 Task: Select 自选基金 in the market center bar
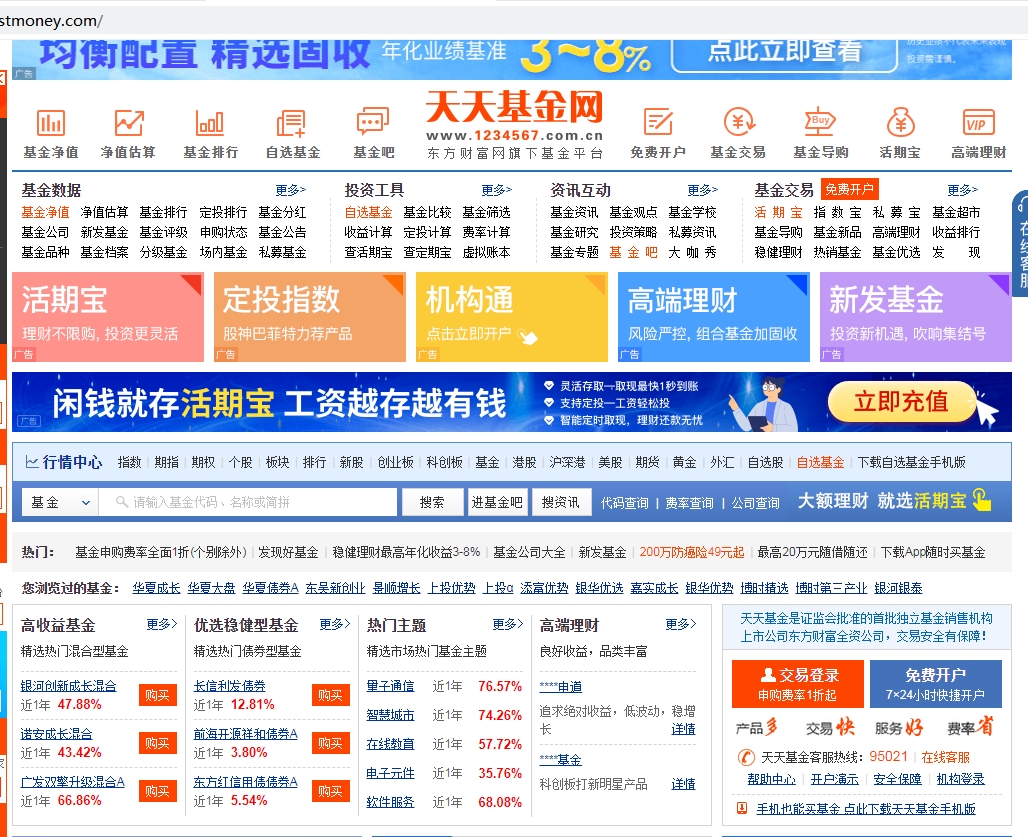[820, 462]
